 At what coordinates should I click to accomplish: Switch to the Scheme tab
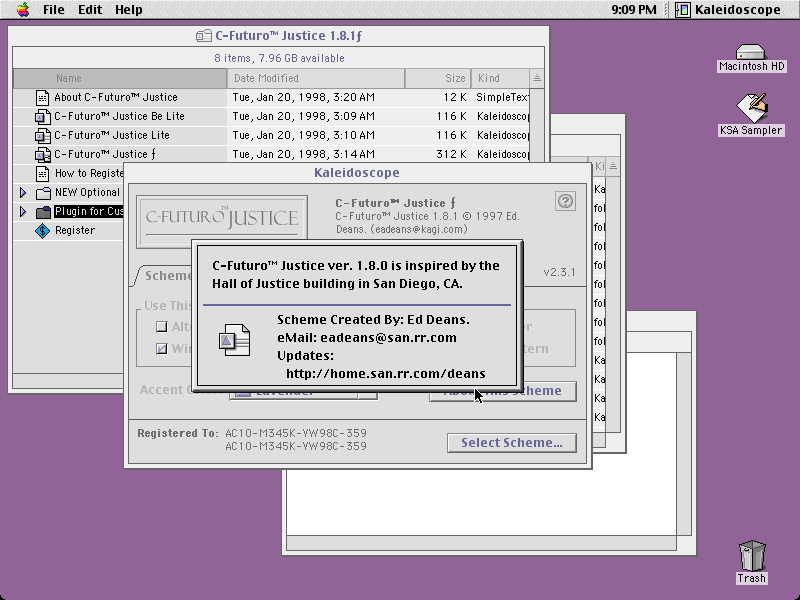tap(167, 276)
